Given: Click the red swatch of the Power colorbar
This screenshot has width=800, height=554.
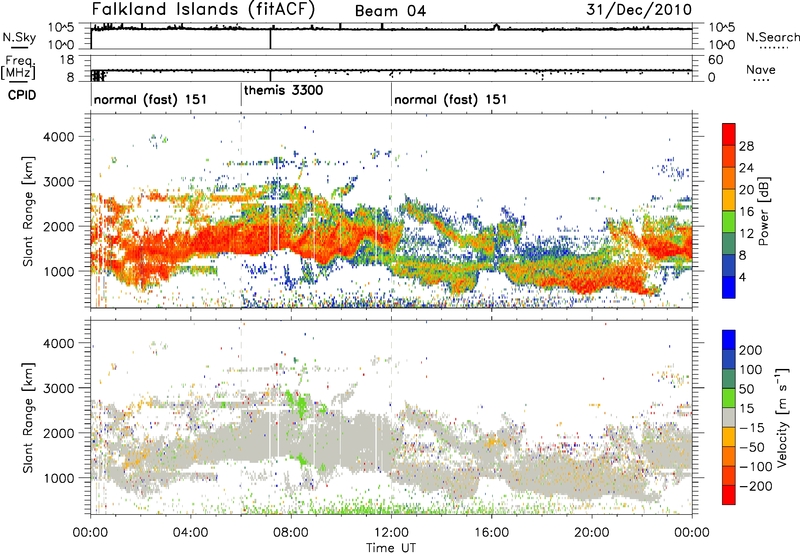Looking at the screenshot, I should (729, 134).
